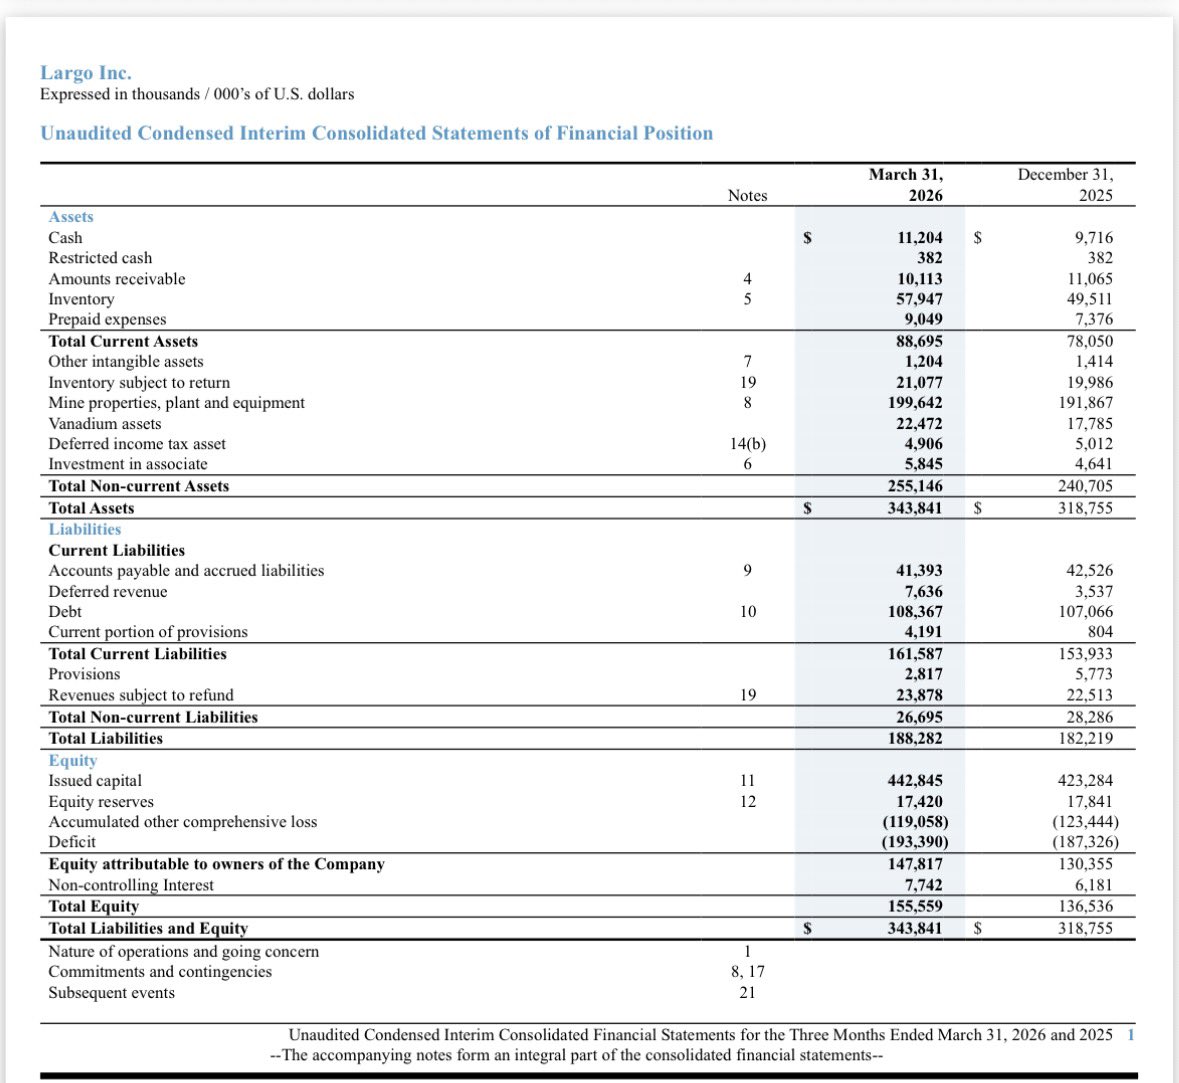The image size is (1179, 1083).
Task: Click the blue page number 1 in footer
Action: [1131, 1035]
